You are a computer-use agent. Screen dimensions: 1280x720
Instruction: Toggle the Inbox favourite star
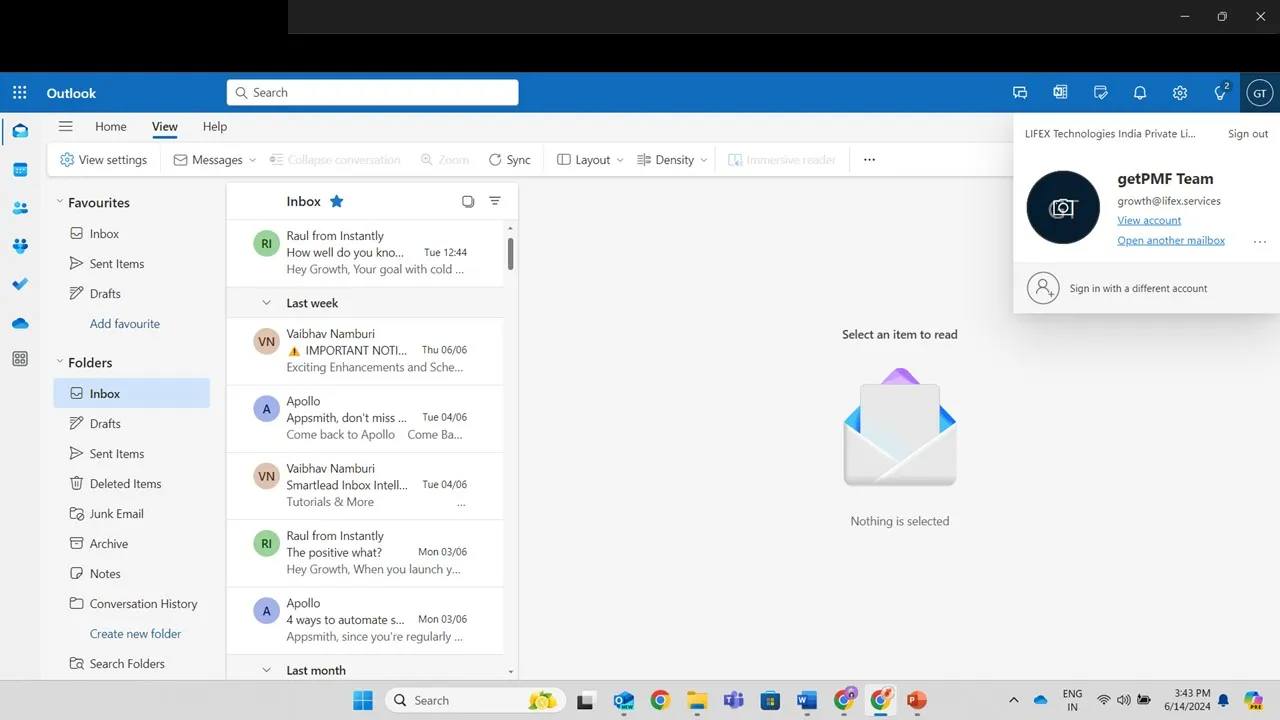click(x=337, y=201)
